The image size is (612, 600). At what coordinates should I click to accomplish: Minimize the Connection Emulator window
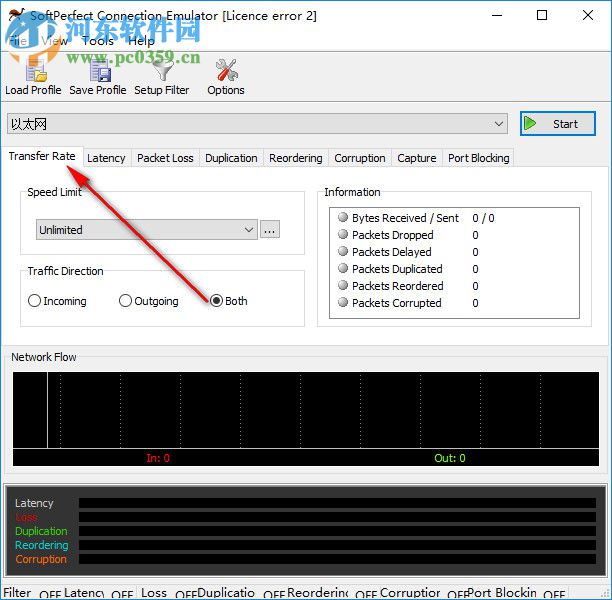tap(497, 15)
